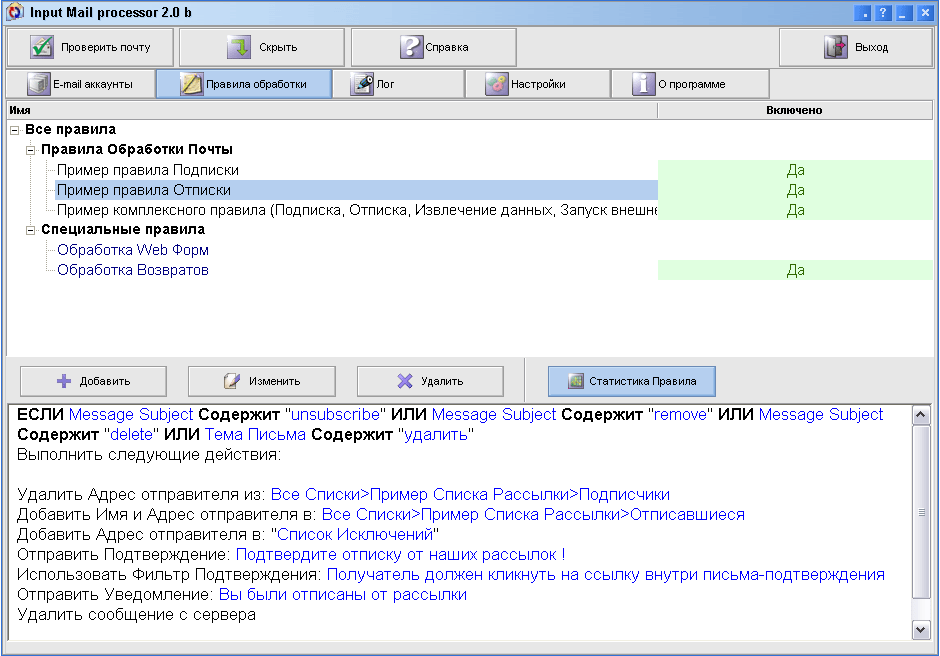Toggle Да for the complex rule example
The width and height of the screenshot is (940, 656).
(x=795, y=210)
